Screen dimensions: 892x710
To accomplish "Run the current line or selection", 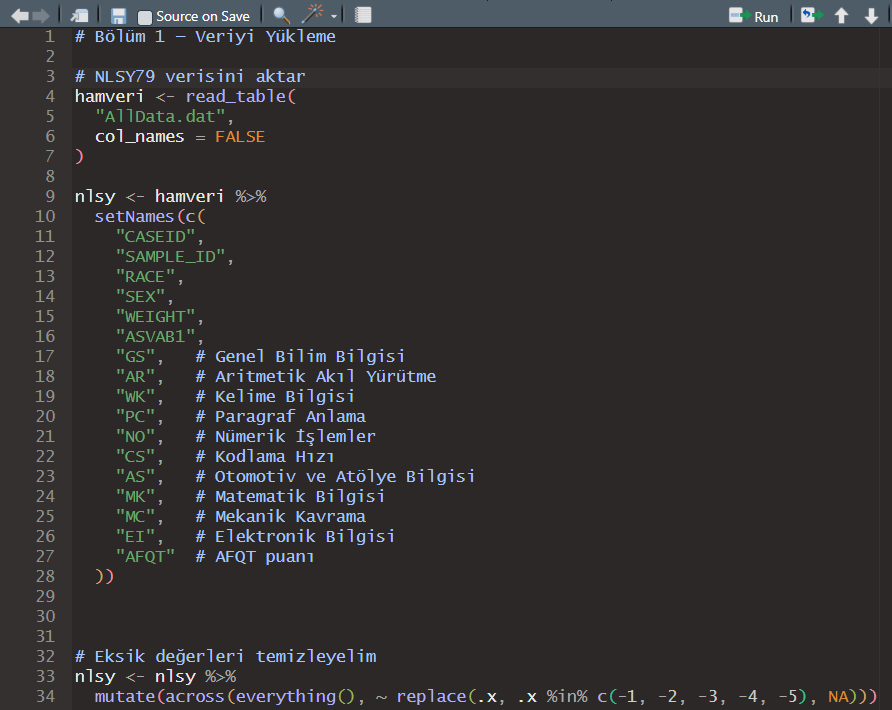I will [754, 16].
